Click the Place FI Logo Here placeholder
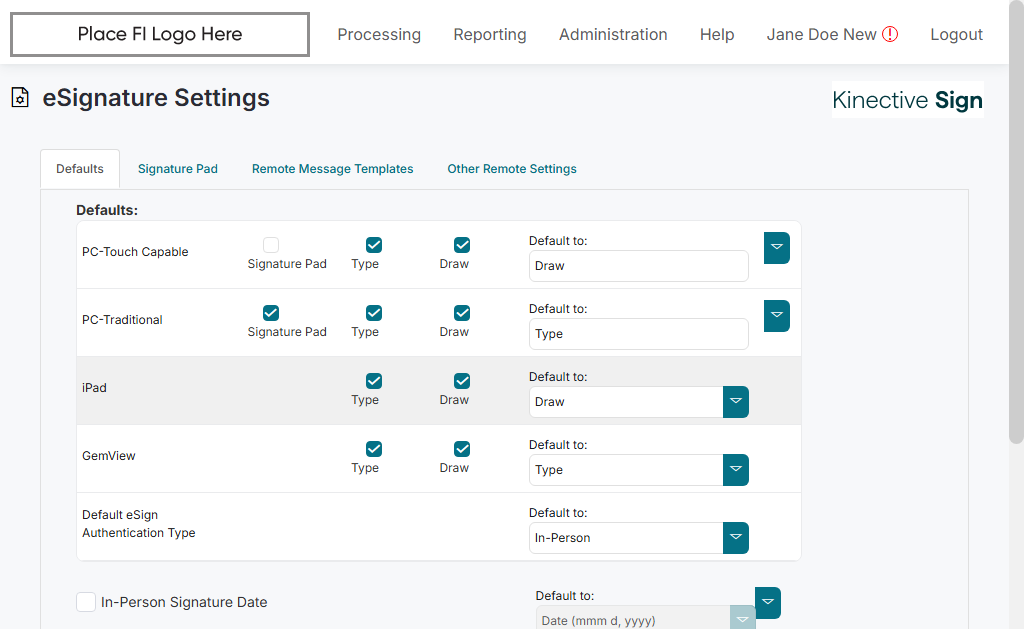The height and width of the screenshot is (629, 1024). coord(160,34)
